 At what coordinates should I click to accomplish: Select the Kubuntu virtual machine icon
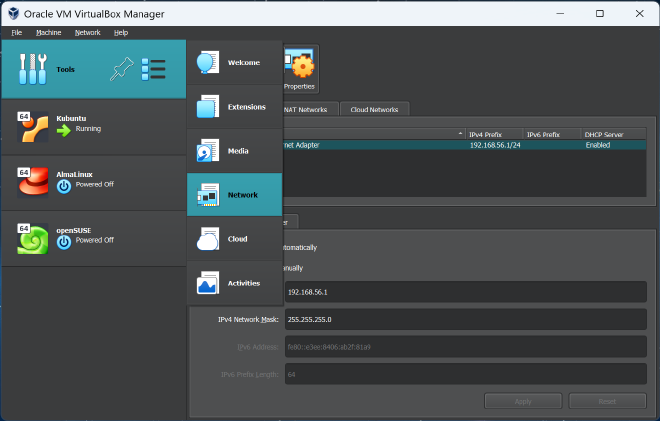tap(32, 127)
